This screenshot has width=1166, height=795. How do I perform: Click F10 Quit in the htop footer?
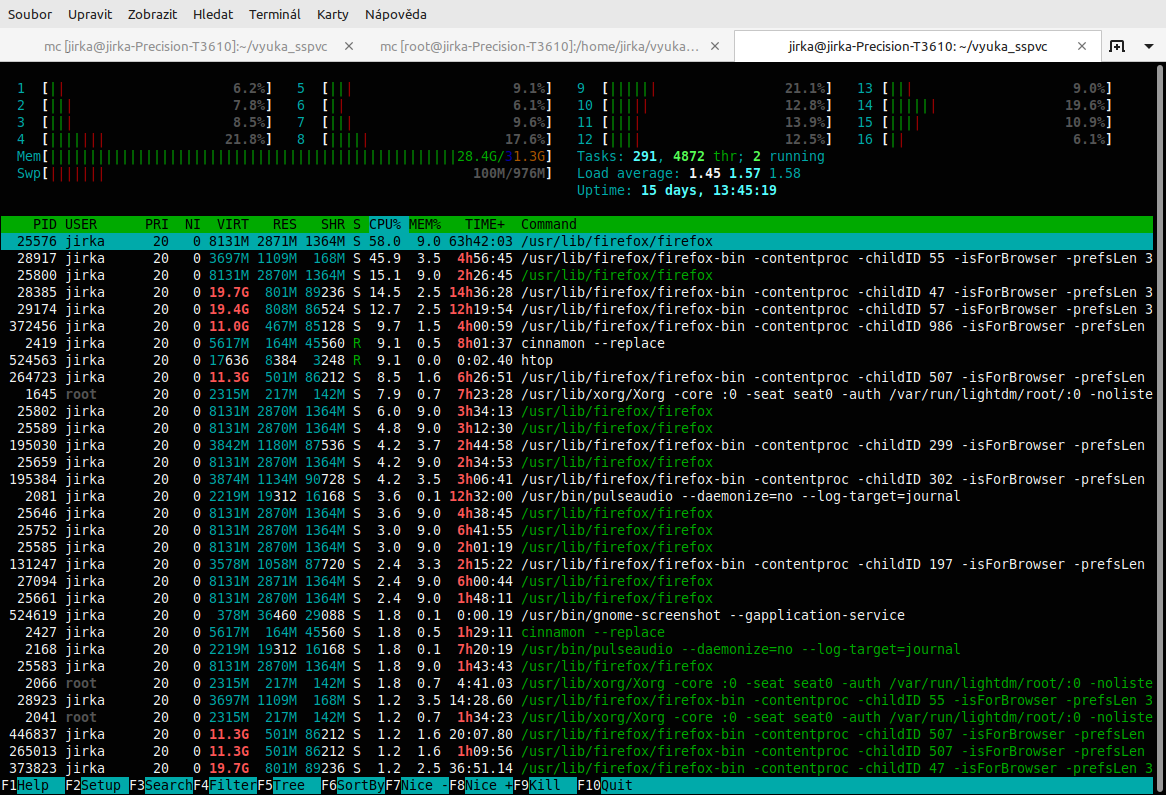pos(610,785)
